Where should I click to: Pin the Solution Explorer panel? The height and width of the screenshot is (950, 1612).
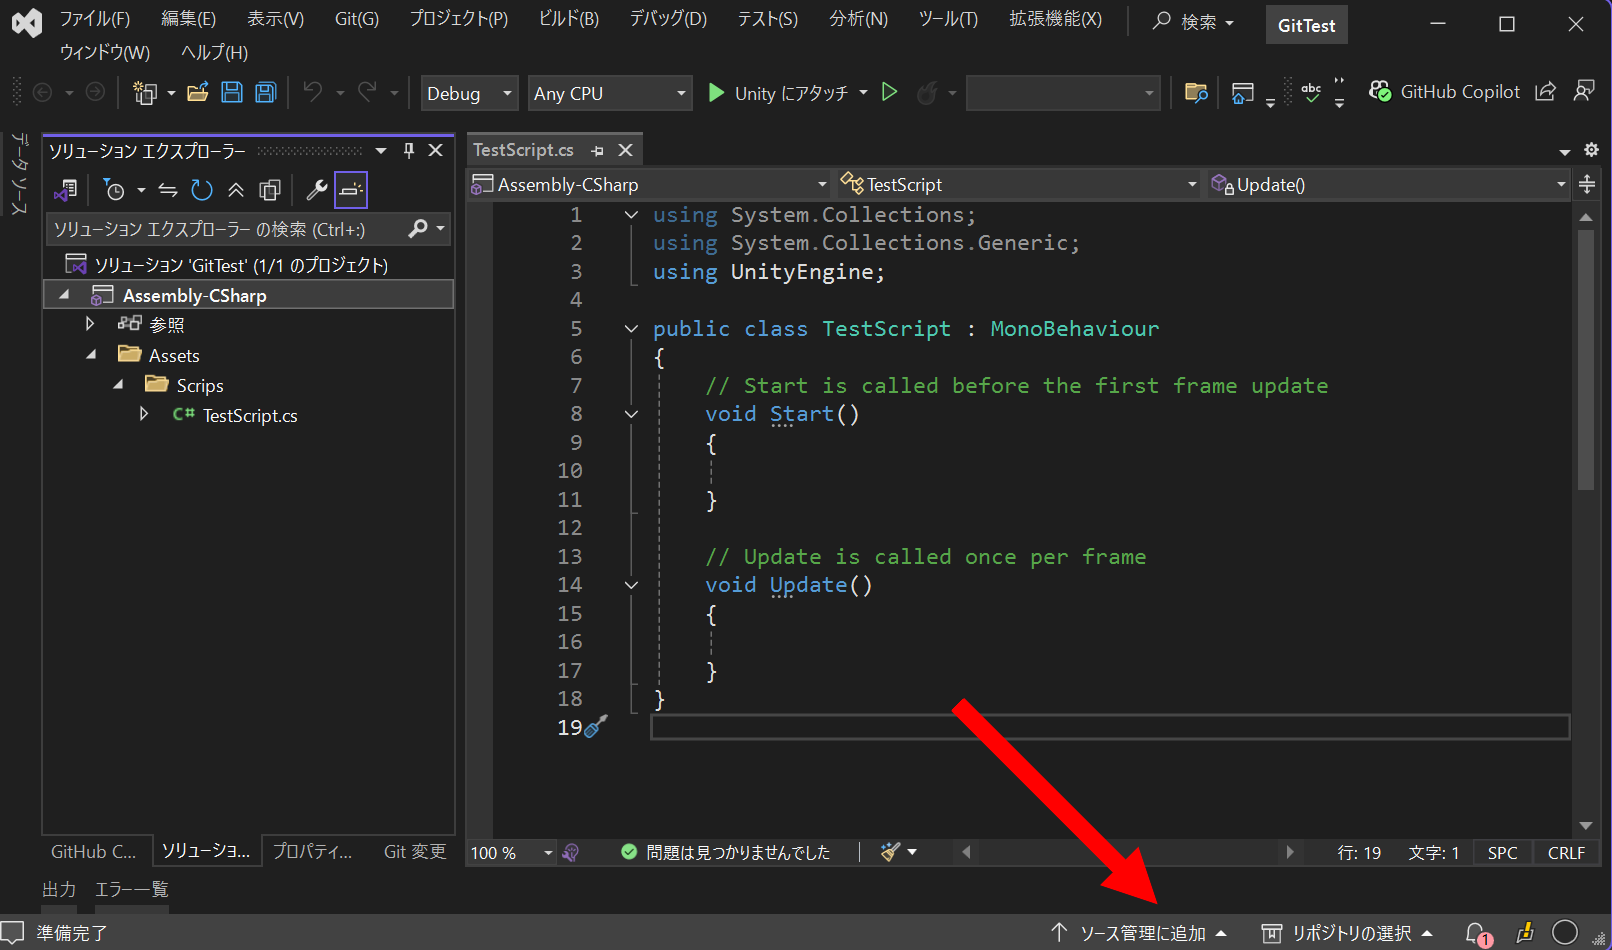coord(408,150)
